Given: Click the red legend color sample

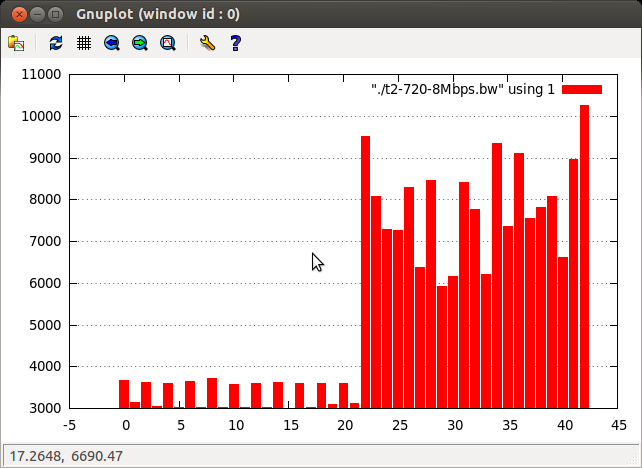Looking at the screenshot, I should 582,90.
